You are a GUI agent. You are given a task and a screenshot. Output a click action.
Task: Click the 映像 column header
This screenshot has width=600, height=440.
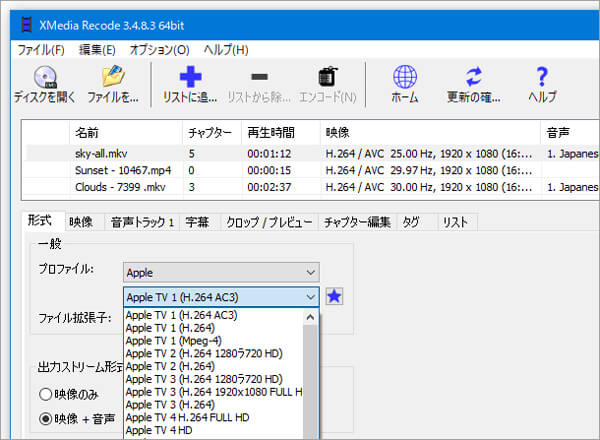click(x=430, y=132)
